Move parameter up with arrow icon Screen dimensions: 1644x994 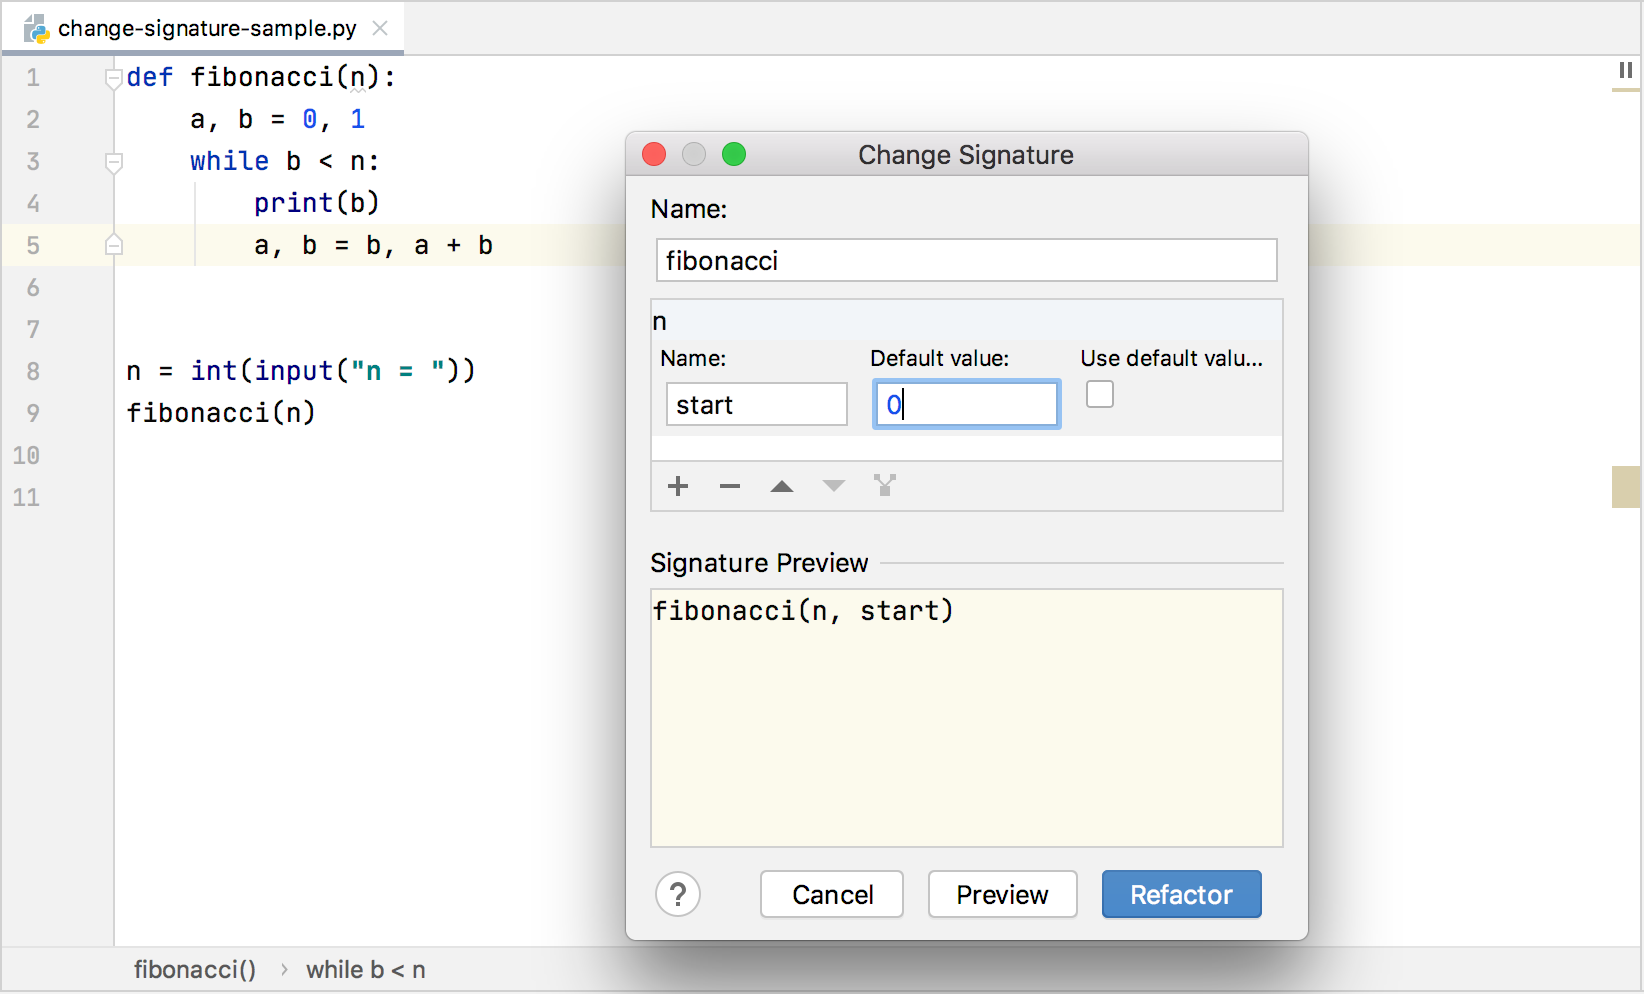[x=782, y=486]
